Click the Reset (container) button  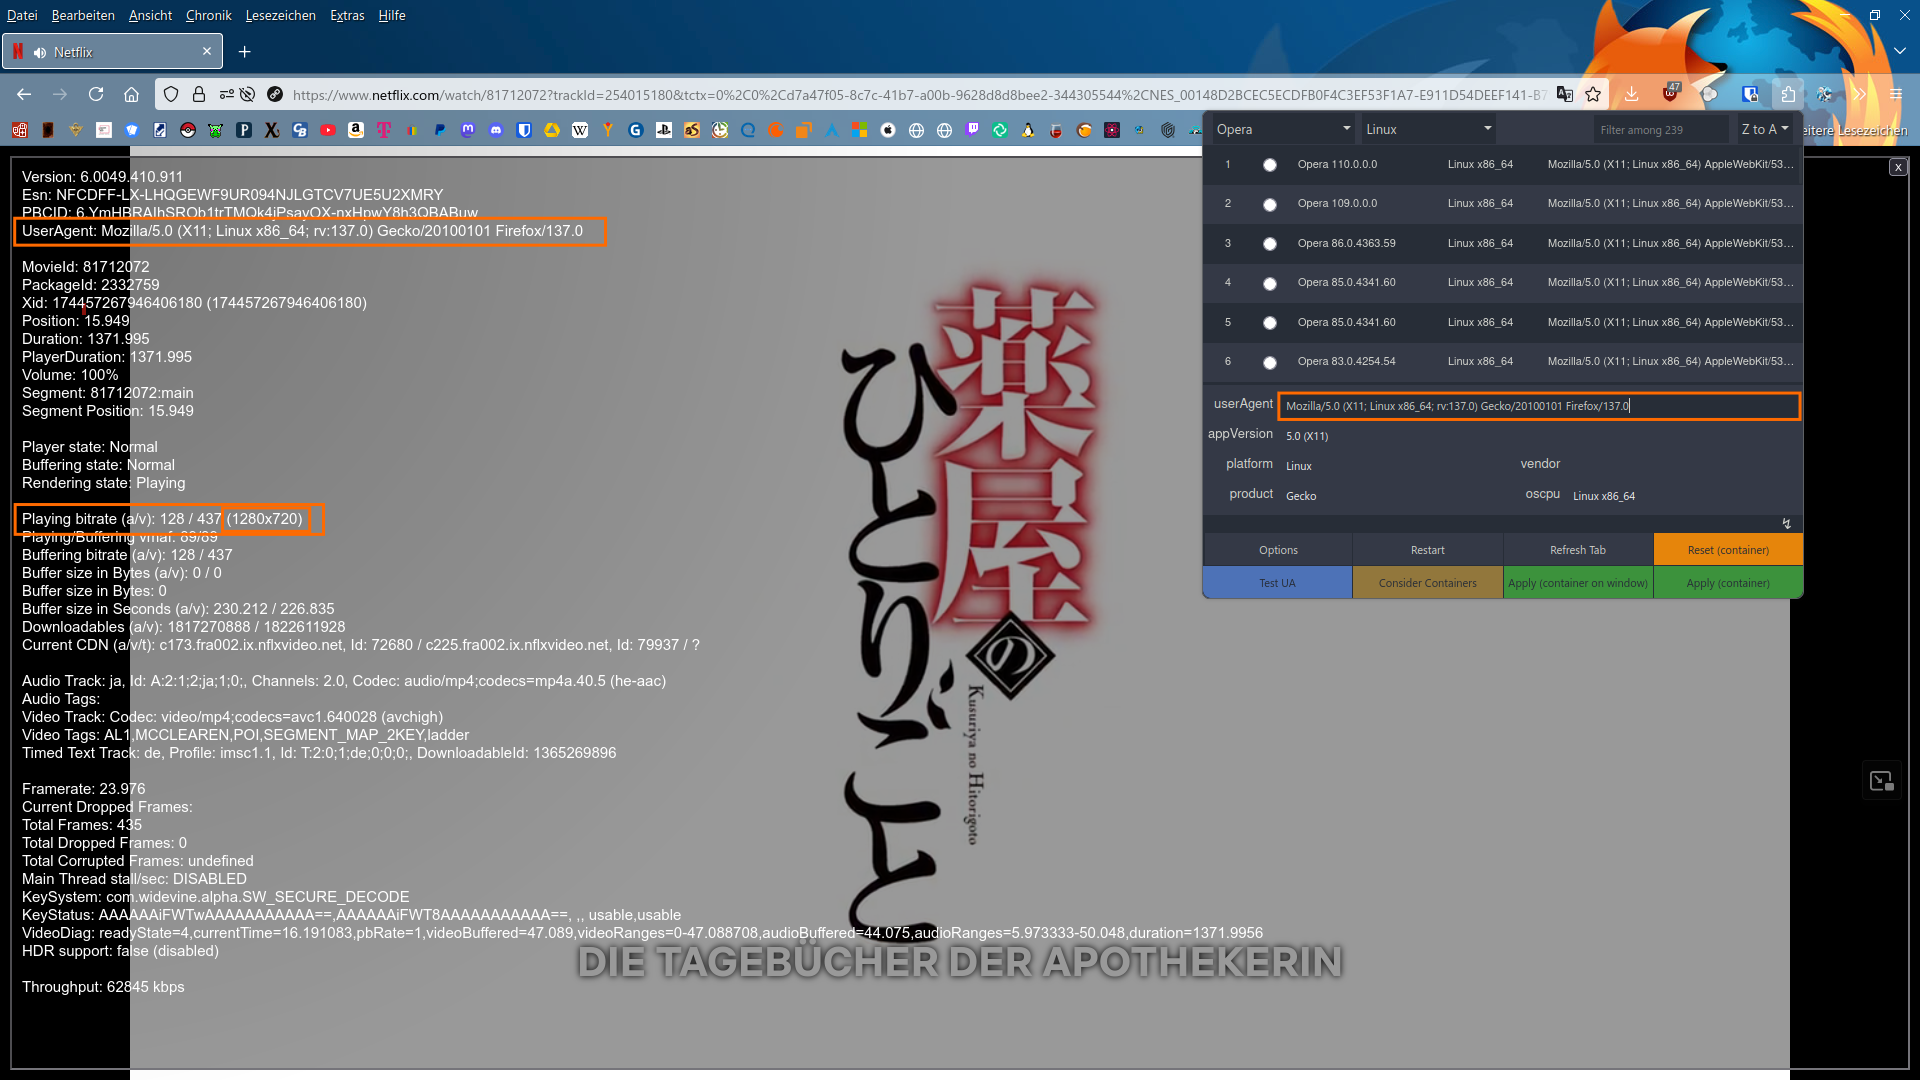point(1727,550)
